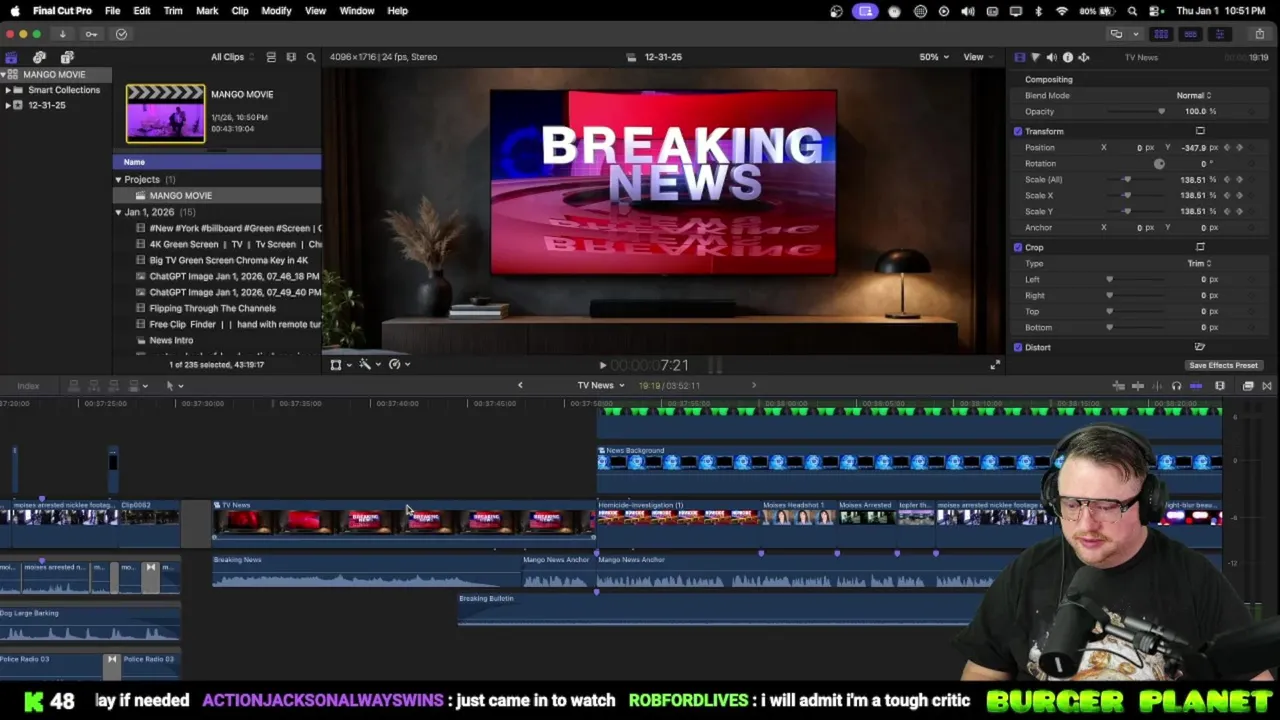Open TV News timeline name dropdown
This screenshot has height=720, width=1280.
(x=600, y=385)
